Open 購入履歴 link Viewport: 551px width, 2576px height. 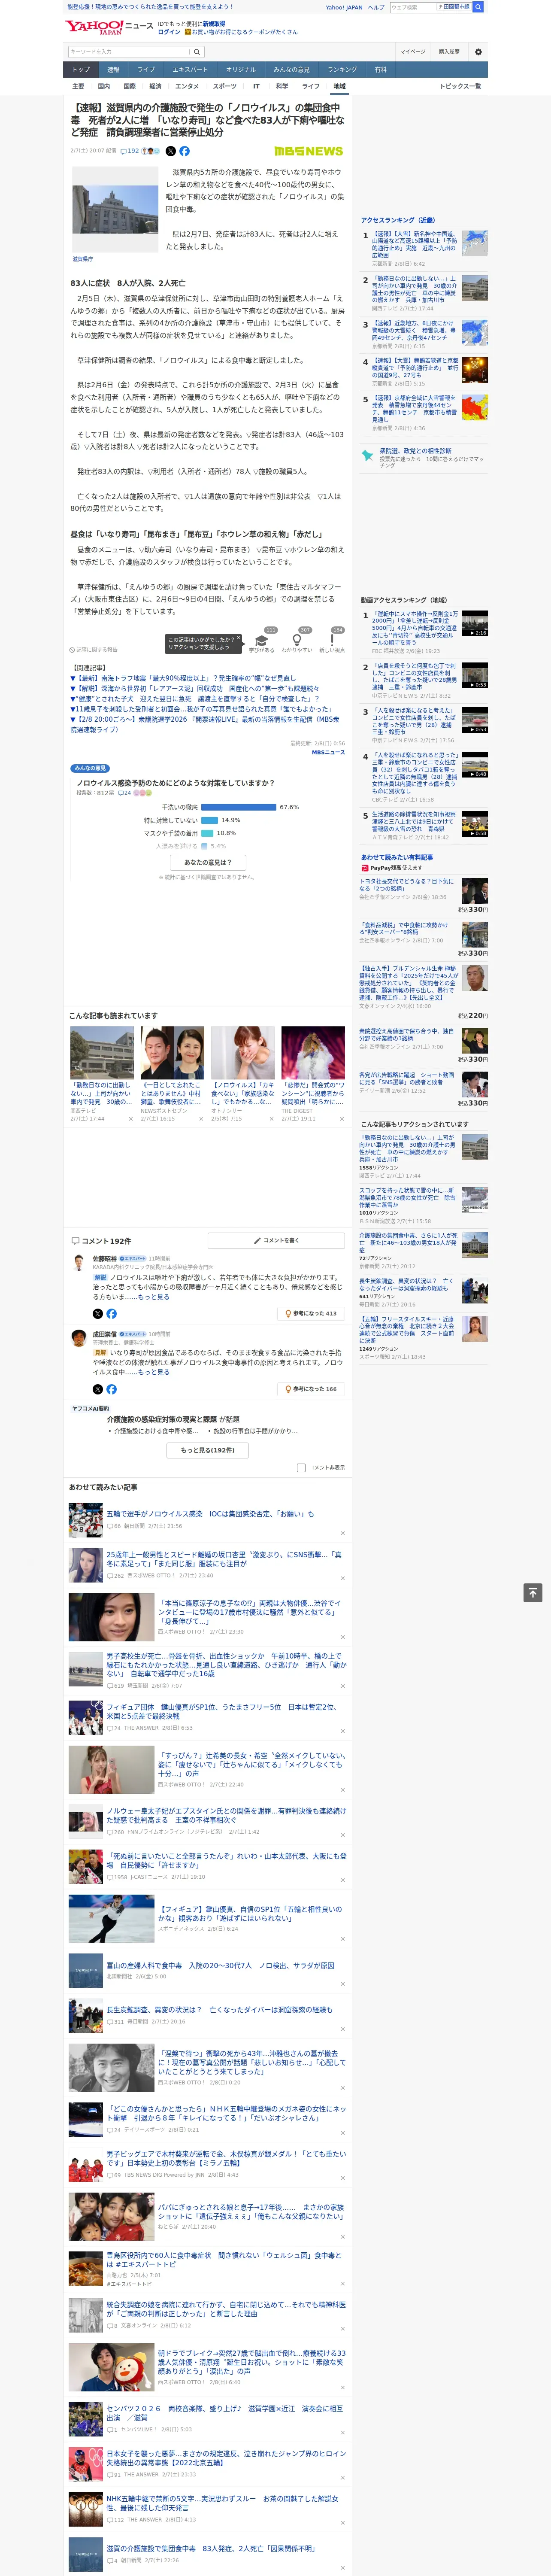449,52
